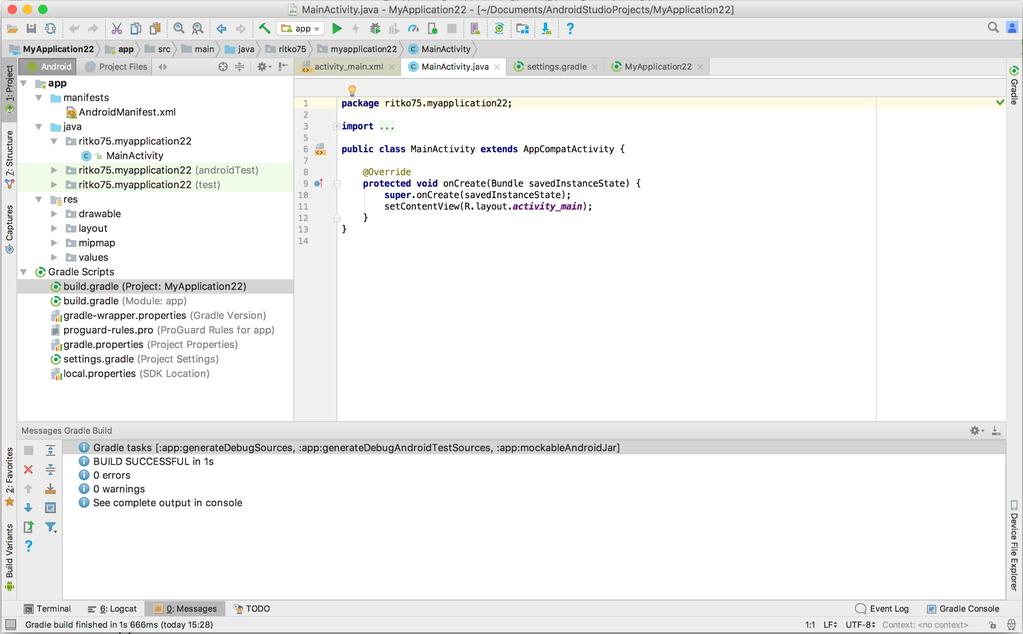Expand ritko75.myapplication22 (androidTest) package
This screenshot has height=634, width=1023.
coord(54,170)
